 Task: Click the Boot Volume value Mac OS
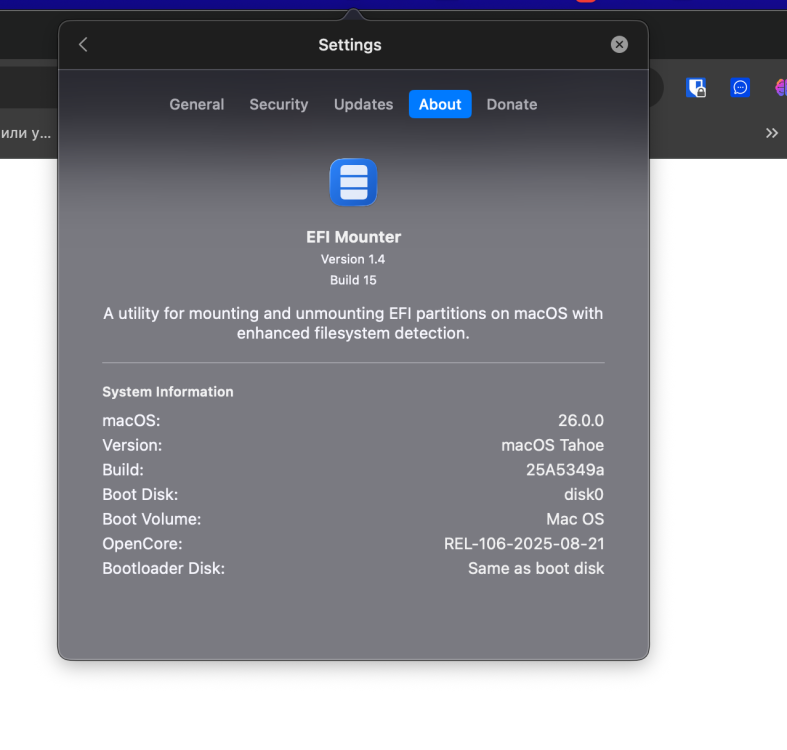coord(575,519)
